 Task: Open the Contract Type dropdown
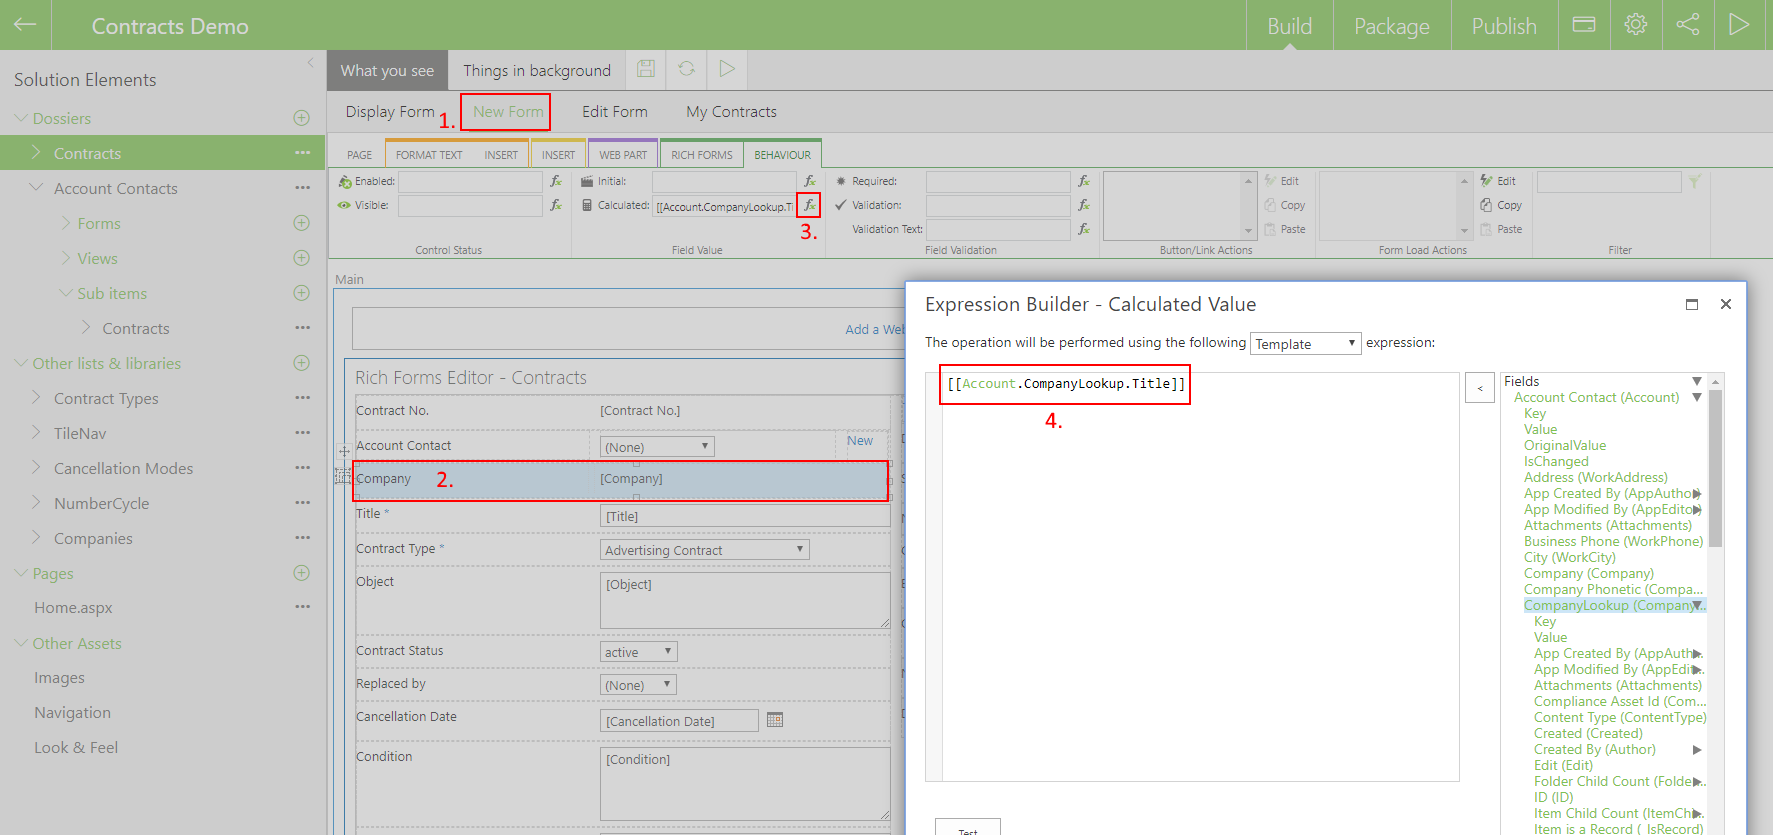[x=704, y=550]
